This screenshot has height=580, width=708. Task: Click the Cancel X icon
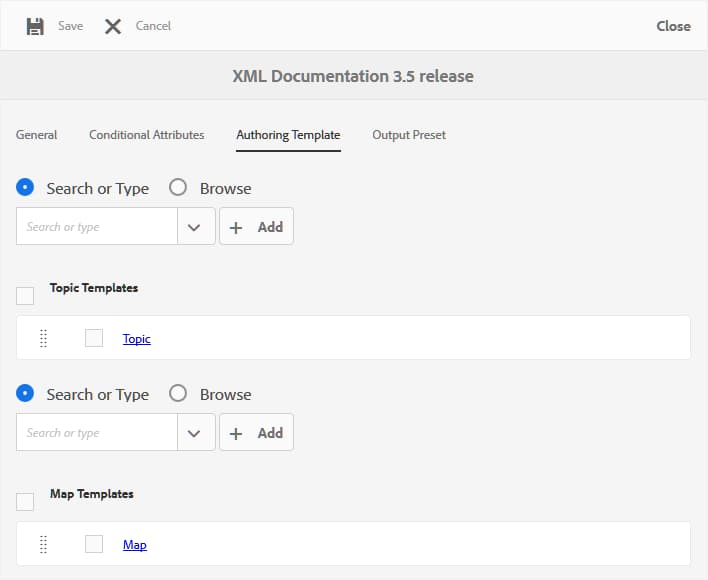coord(113,26)
